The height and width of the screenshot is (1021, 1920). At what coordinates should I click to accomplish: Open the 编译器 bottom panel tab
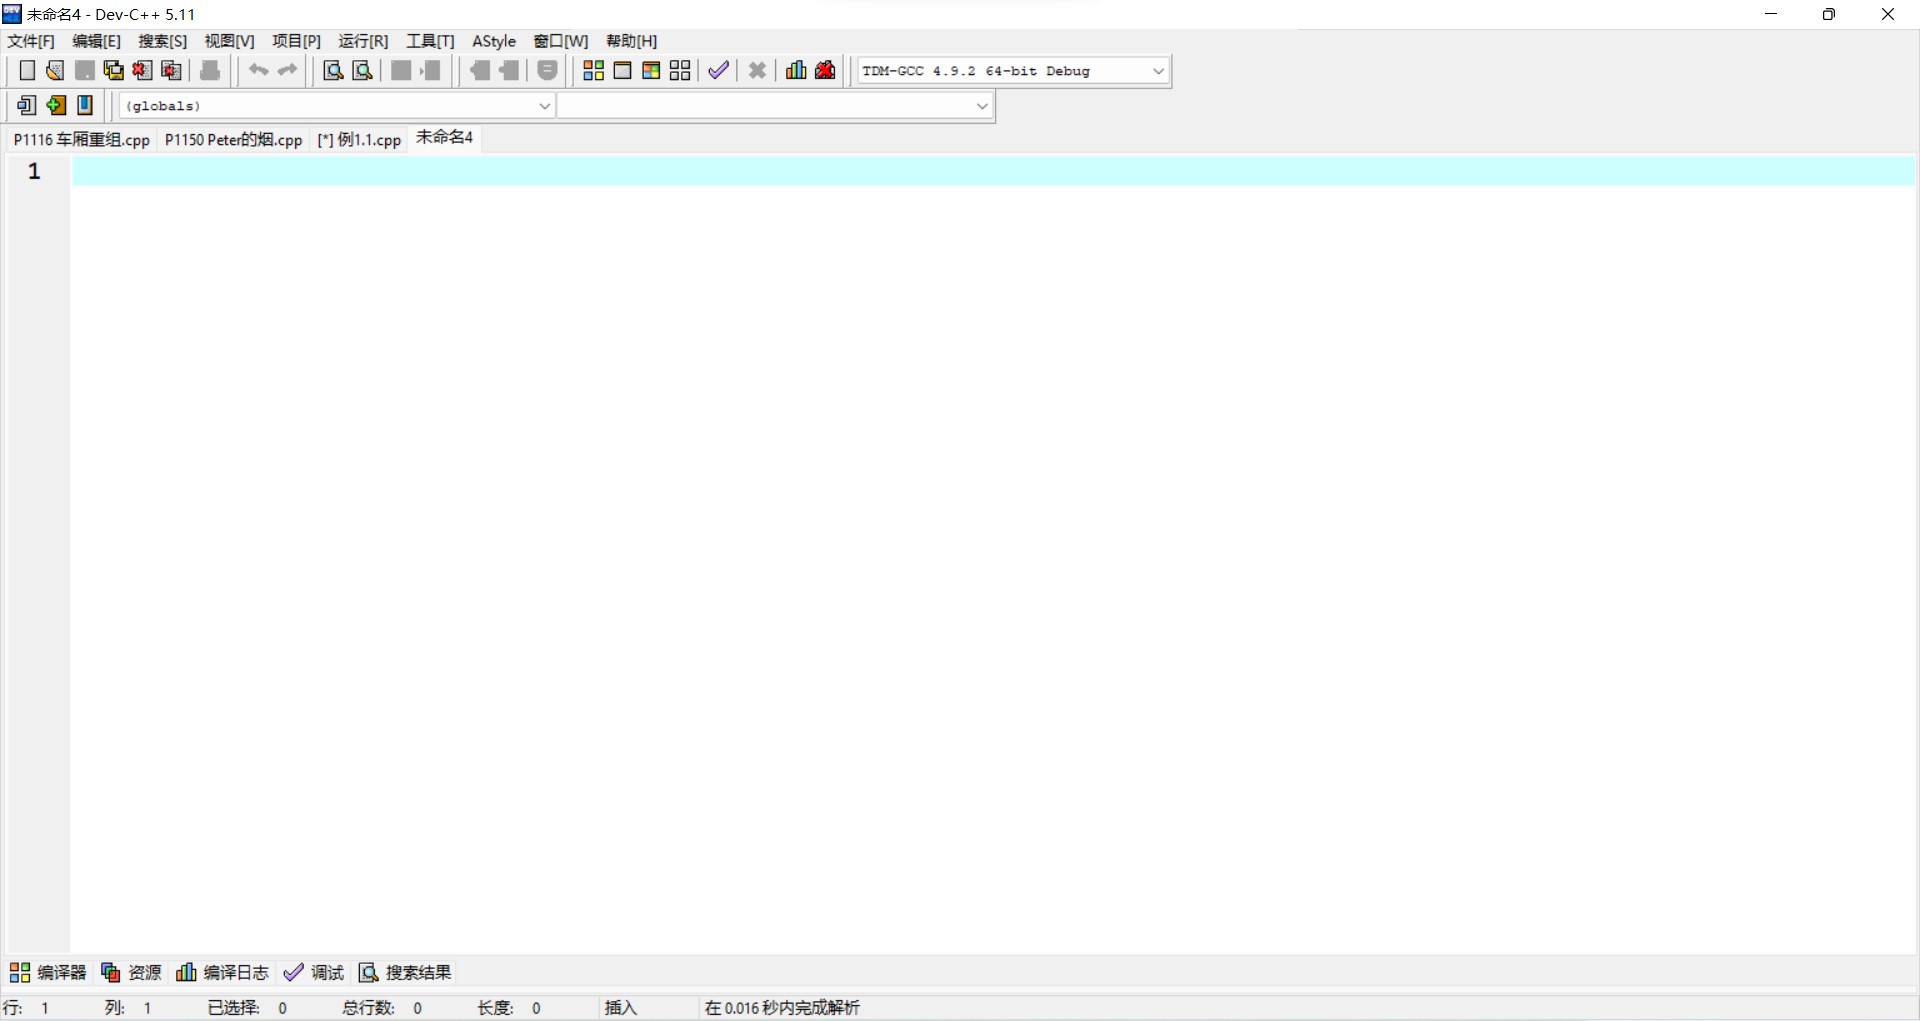tap(48, 972)
